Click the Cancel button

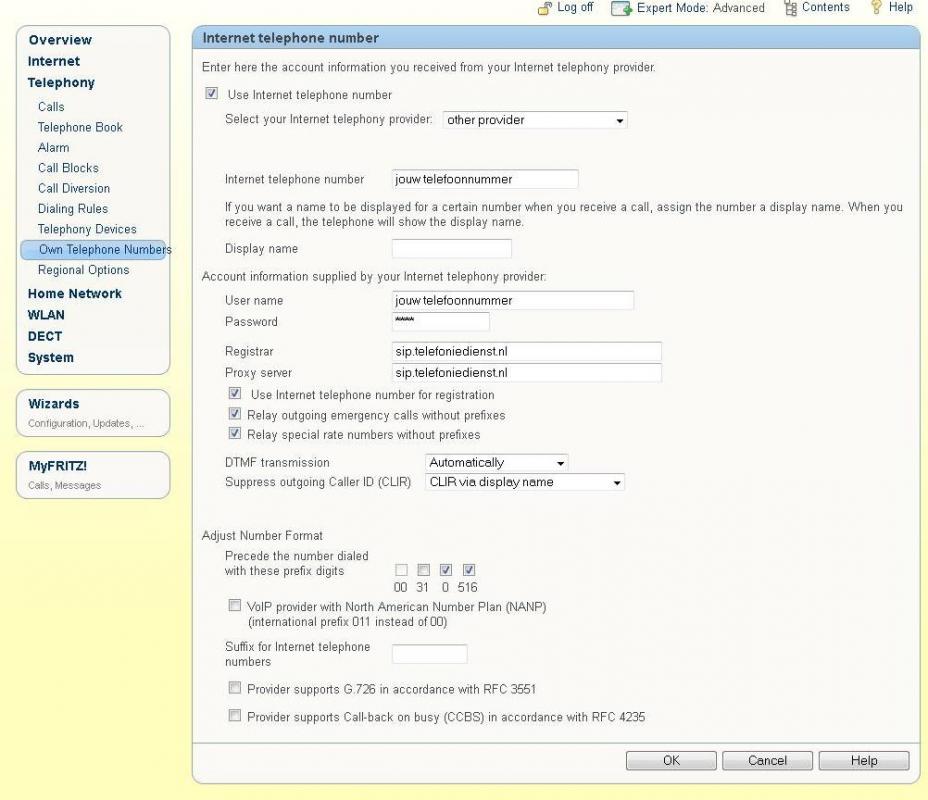pos(767,760)
